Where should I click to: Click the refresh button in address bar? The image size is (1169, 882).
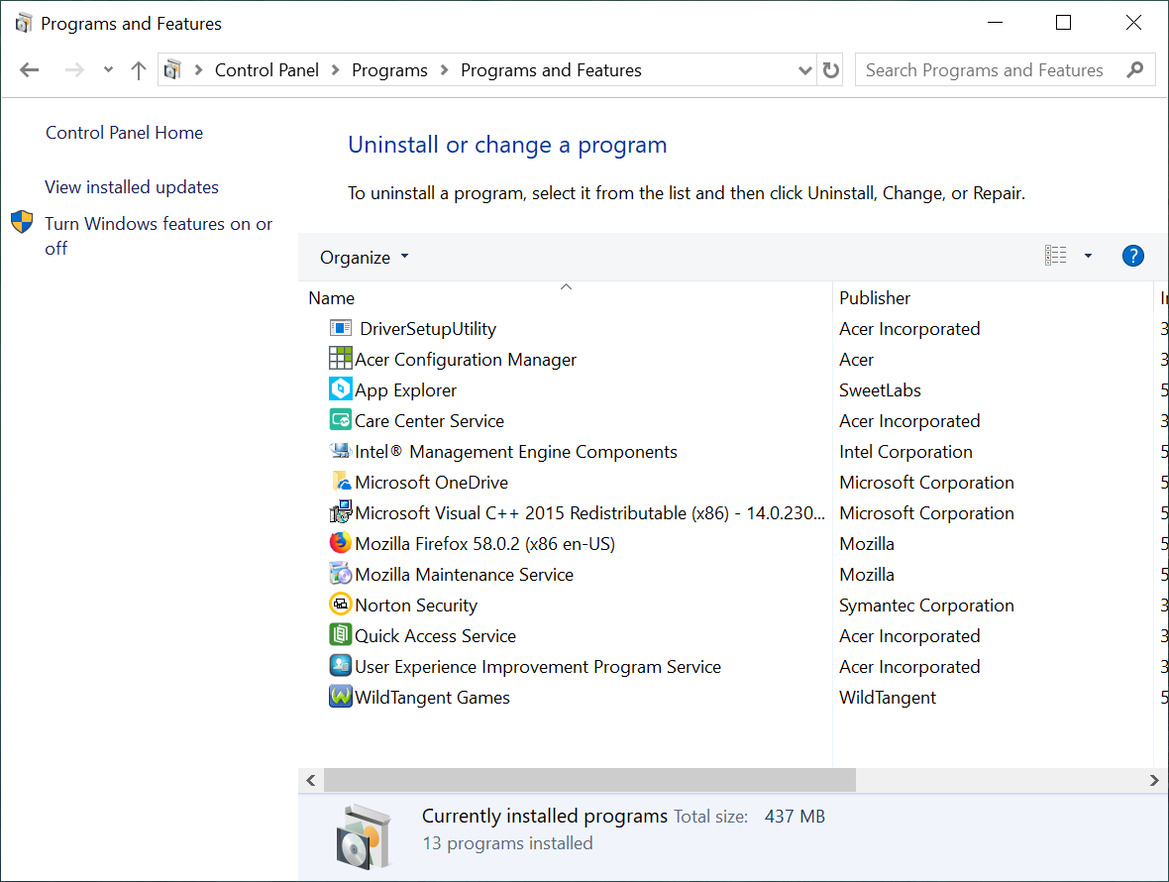(x=831, y=70)
